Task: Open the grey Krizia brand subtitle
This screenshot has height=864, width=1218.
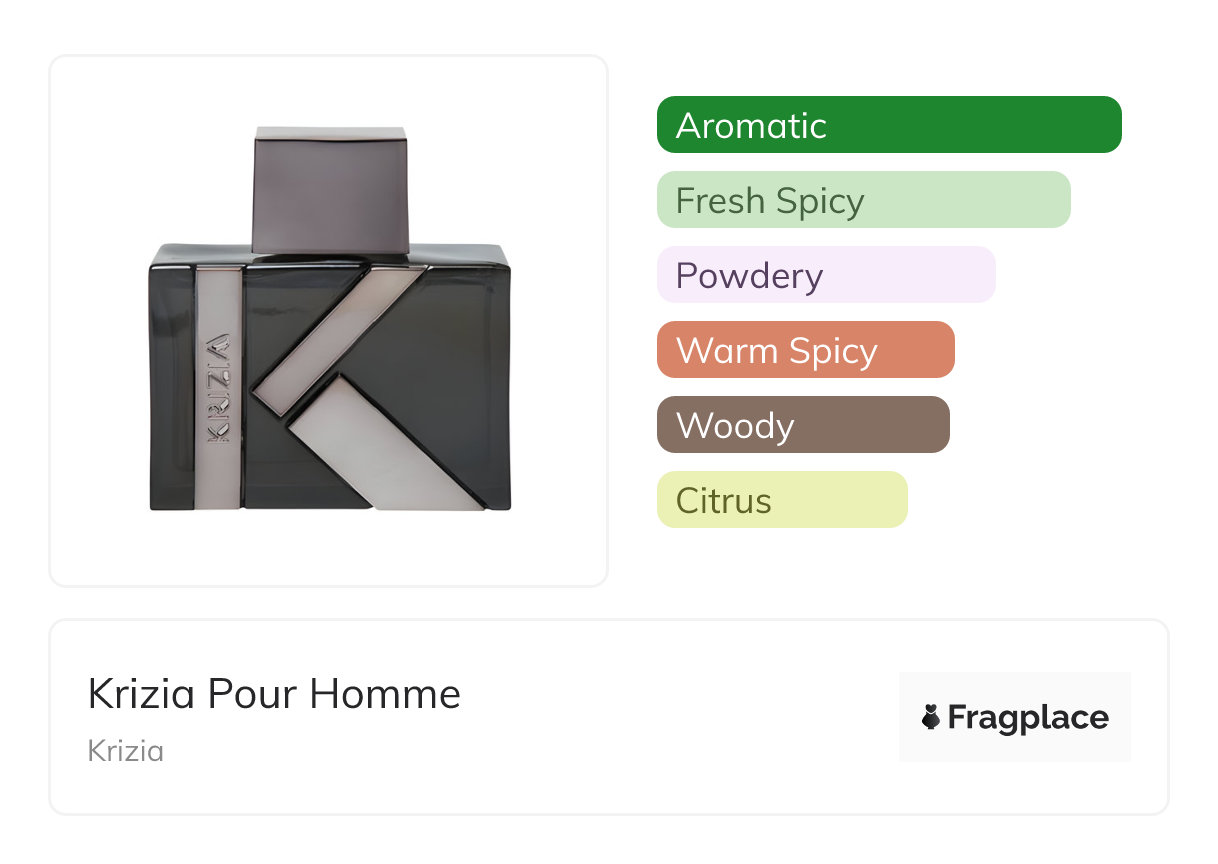Action: (125, 751)
